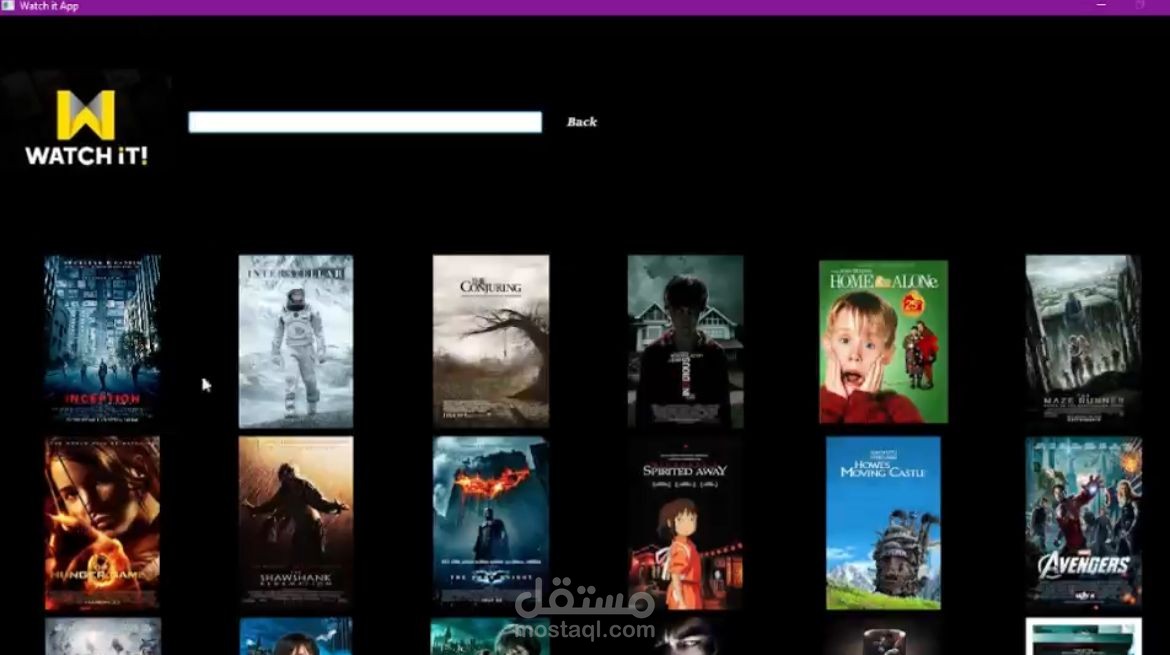Open the Spirited Away poster
The image size is (1170, 655).
point(685,523)
